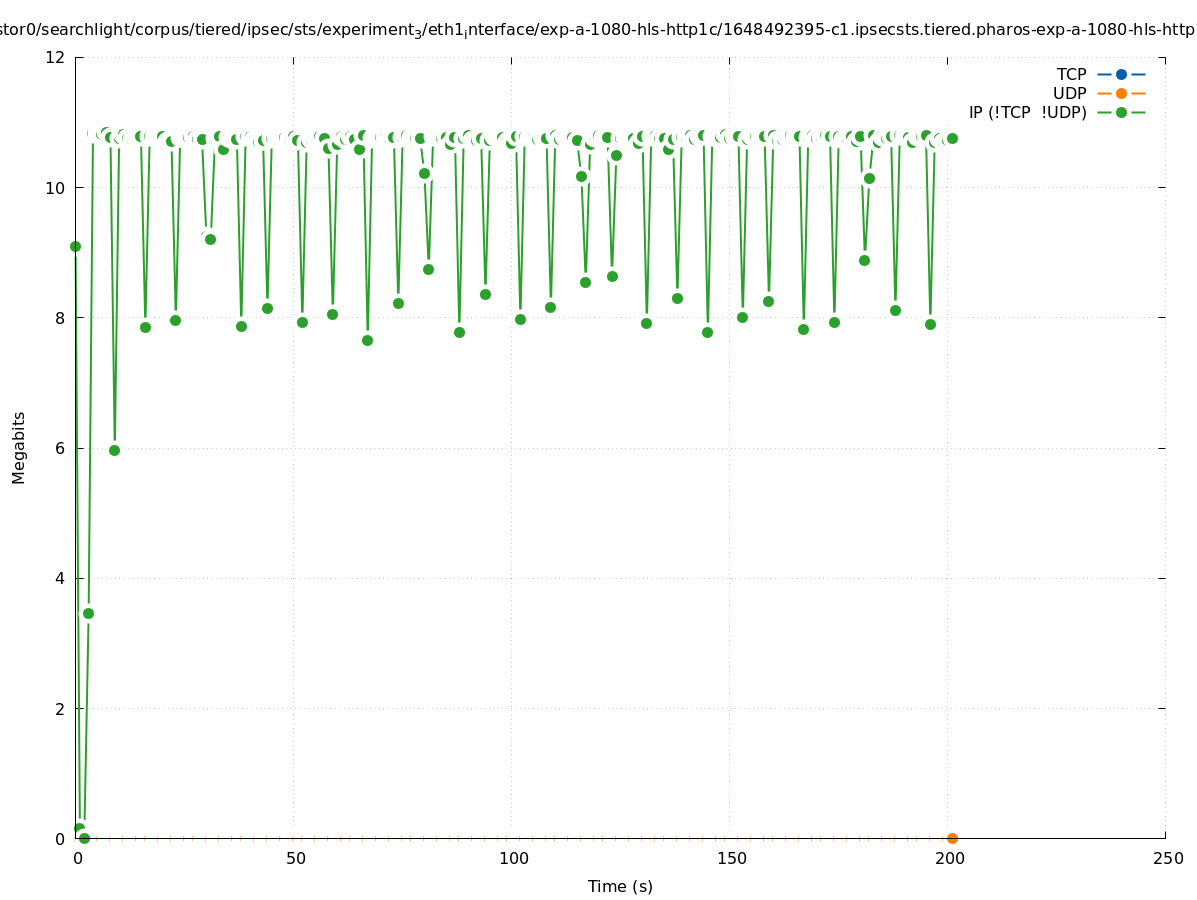Click the chart title file path text
This screenshot has width=1197, height=900.
(x=598, y=30)
